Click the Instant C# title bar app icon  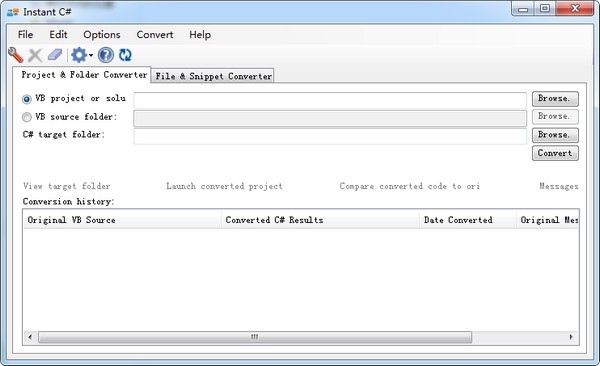(13, 12)
